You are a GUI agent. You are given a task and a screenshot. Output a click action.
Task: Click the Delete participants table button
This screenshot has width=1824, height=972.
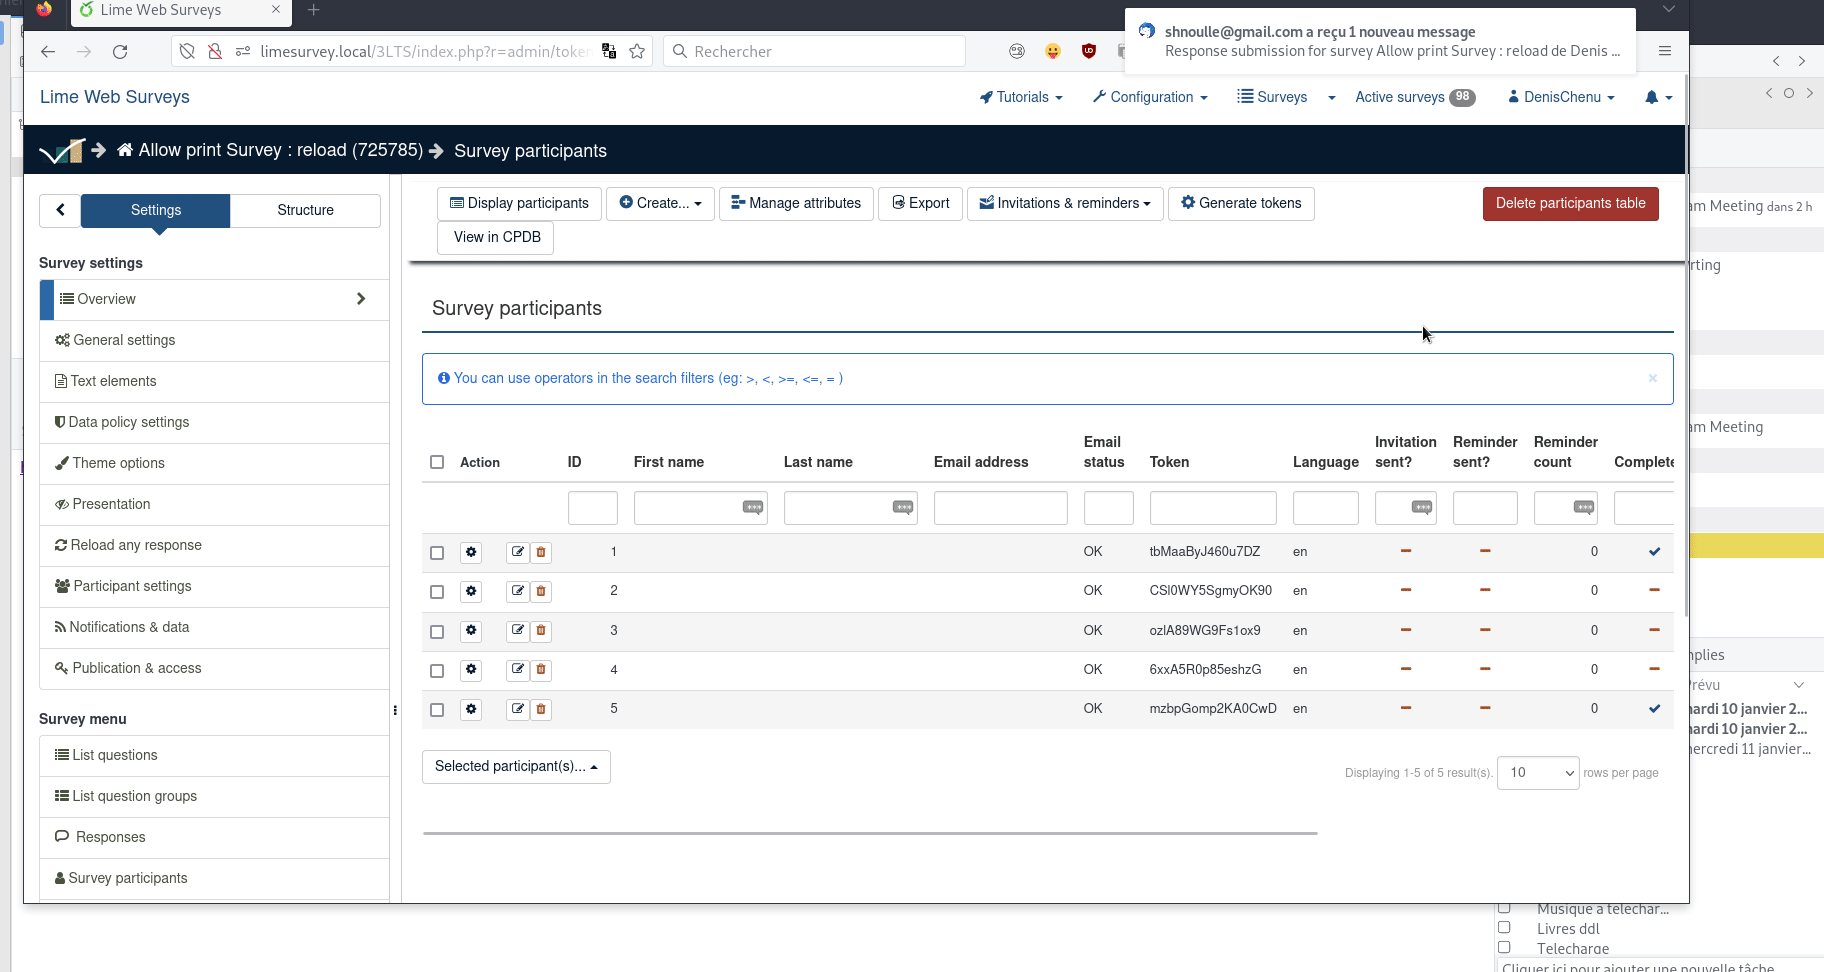(1570, 203)
